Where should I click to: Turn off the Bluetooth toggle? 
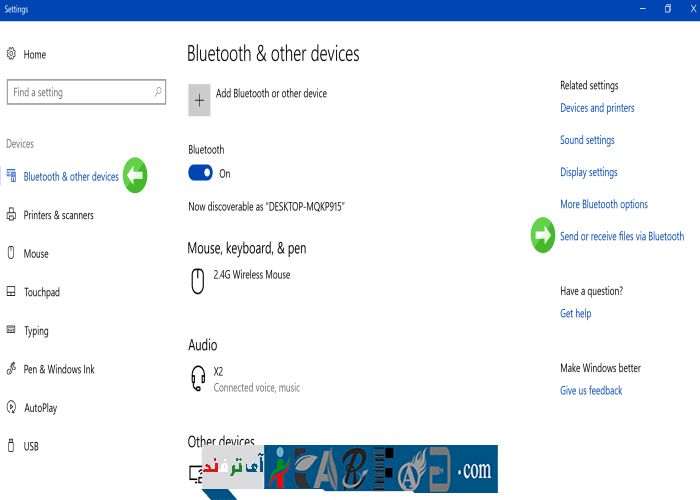pos(200,173)
